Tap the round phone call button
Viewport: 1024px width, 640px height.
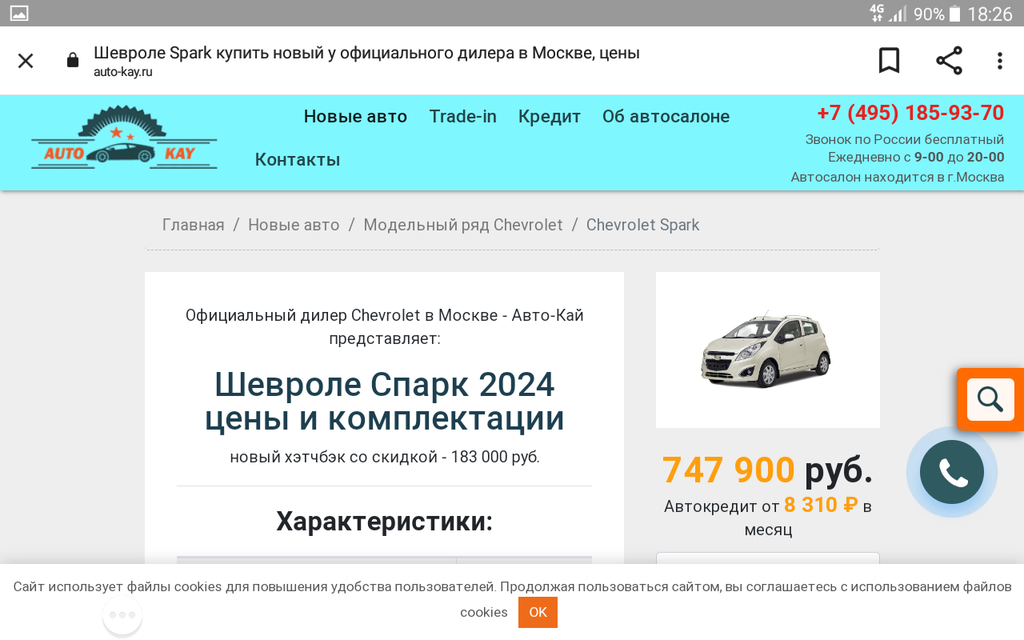tap(952, 472)
